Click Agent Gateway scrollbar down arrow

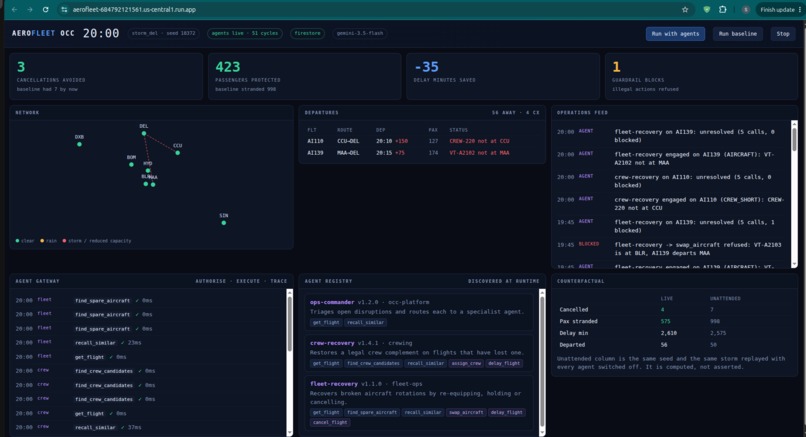point(289,432)
